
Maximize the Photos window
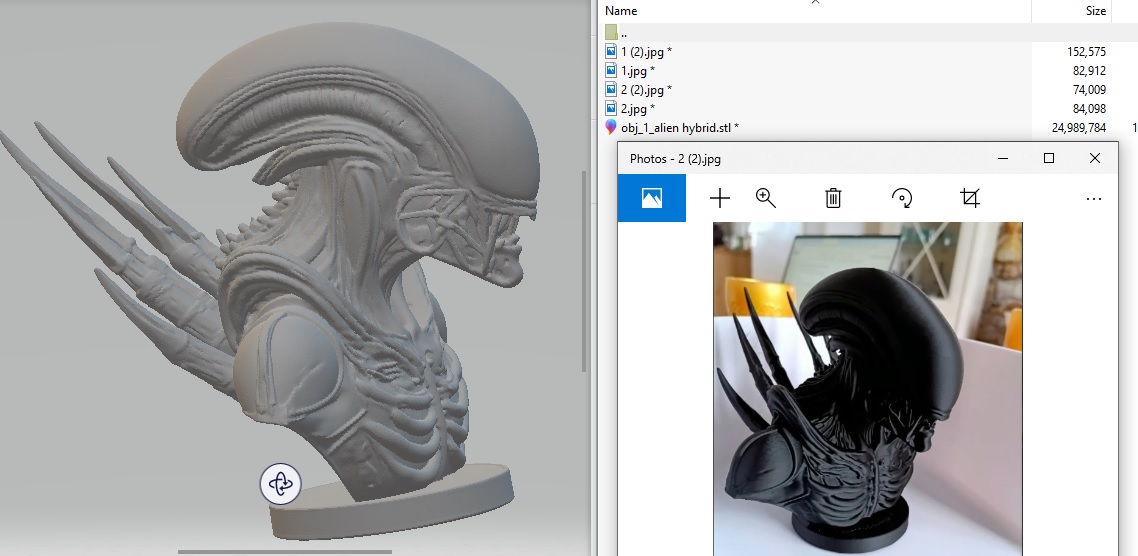[x=1049, y=158]
